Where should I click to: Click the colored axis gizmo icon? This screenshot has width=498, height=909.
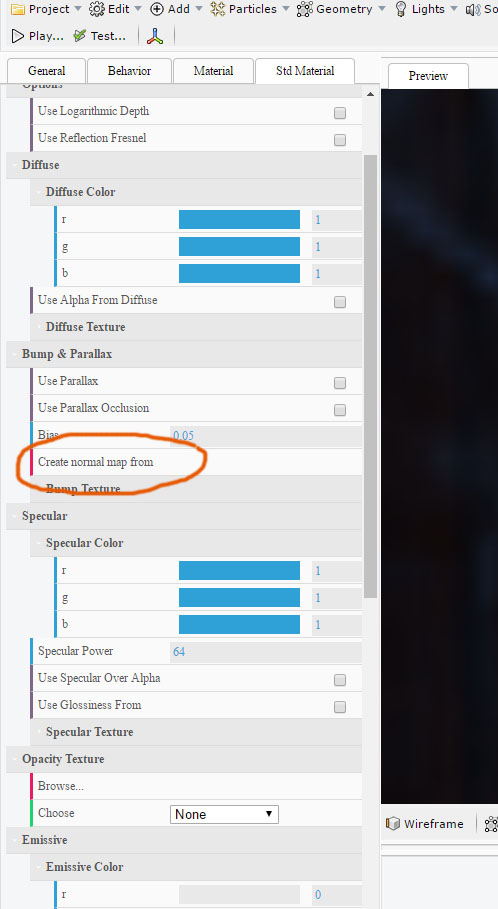[x=155, y=36]
